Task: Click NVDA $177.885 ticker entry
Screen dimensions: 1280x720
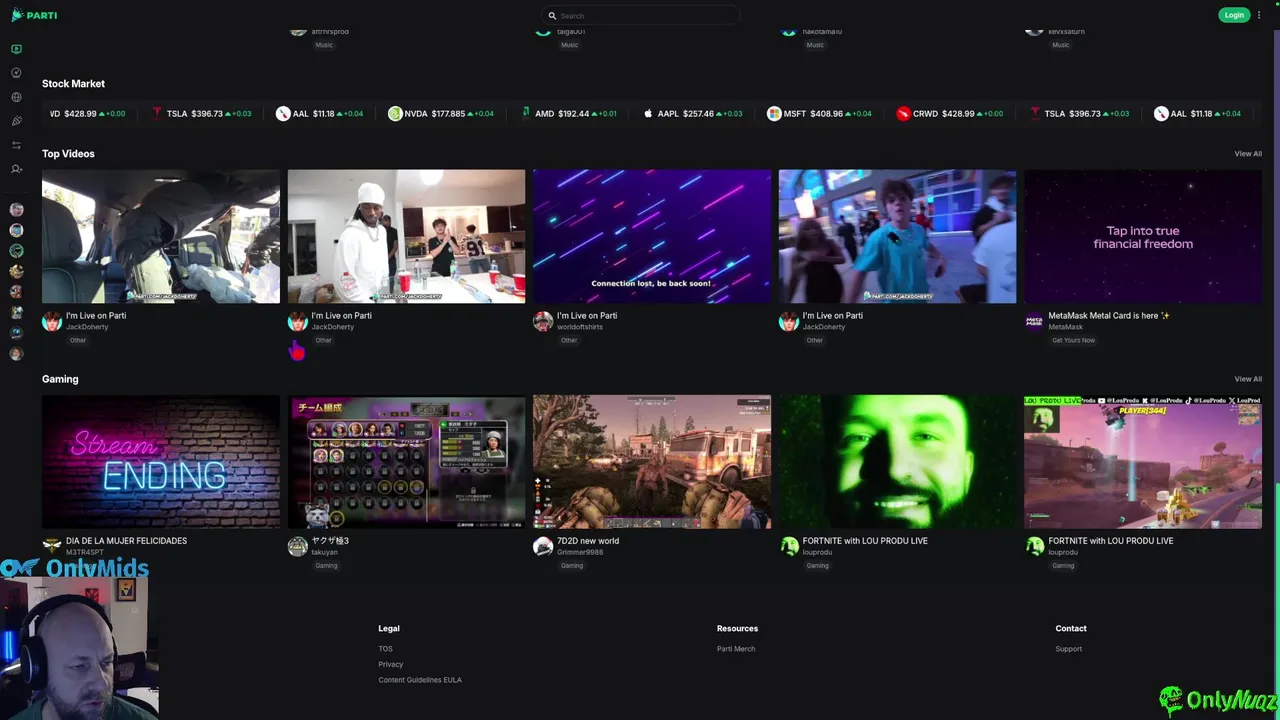Action: [x=441, y=114]
